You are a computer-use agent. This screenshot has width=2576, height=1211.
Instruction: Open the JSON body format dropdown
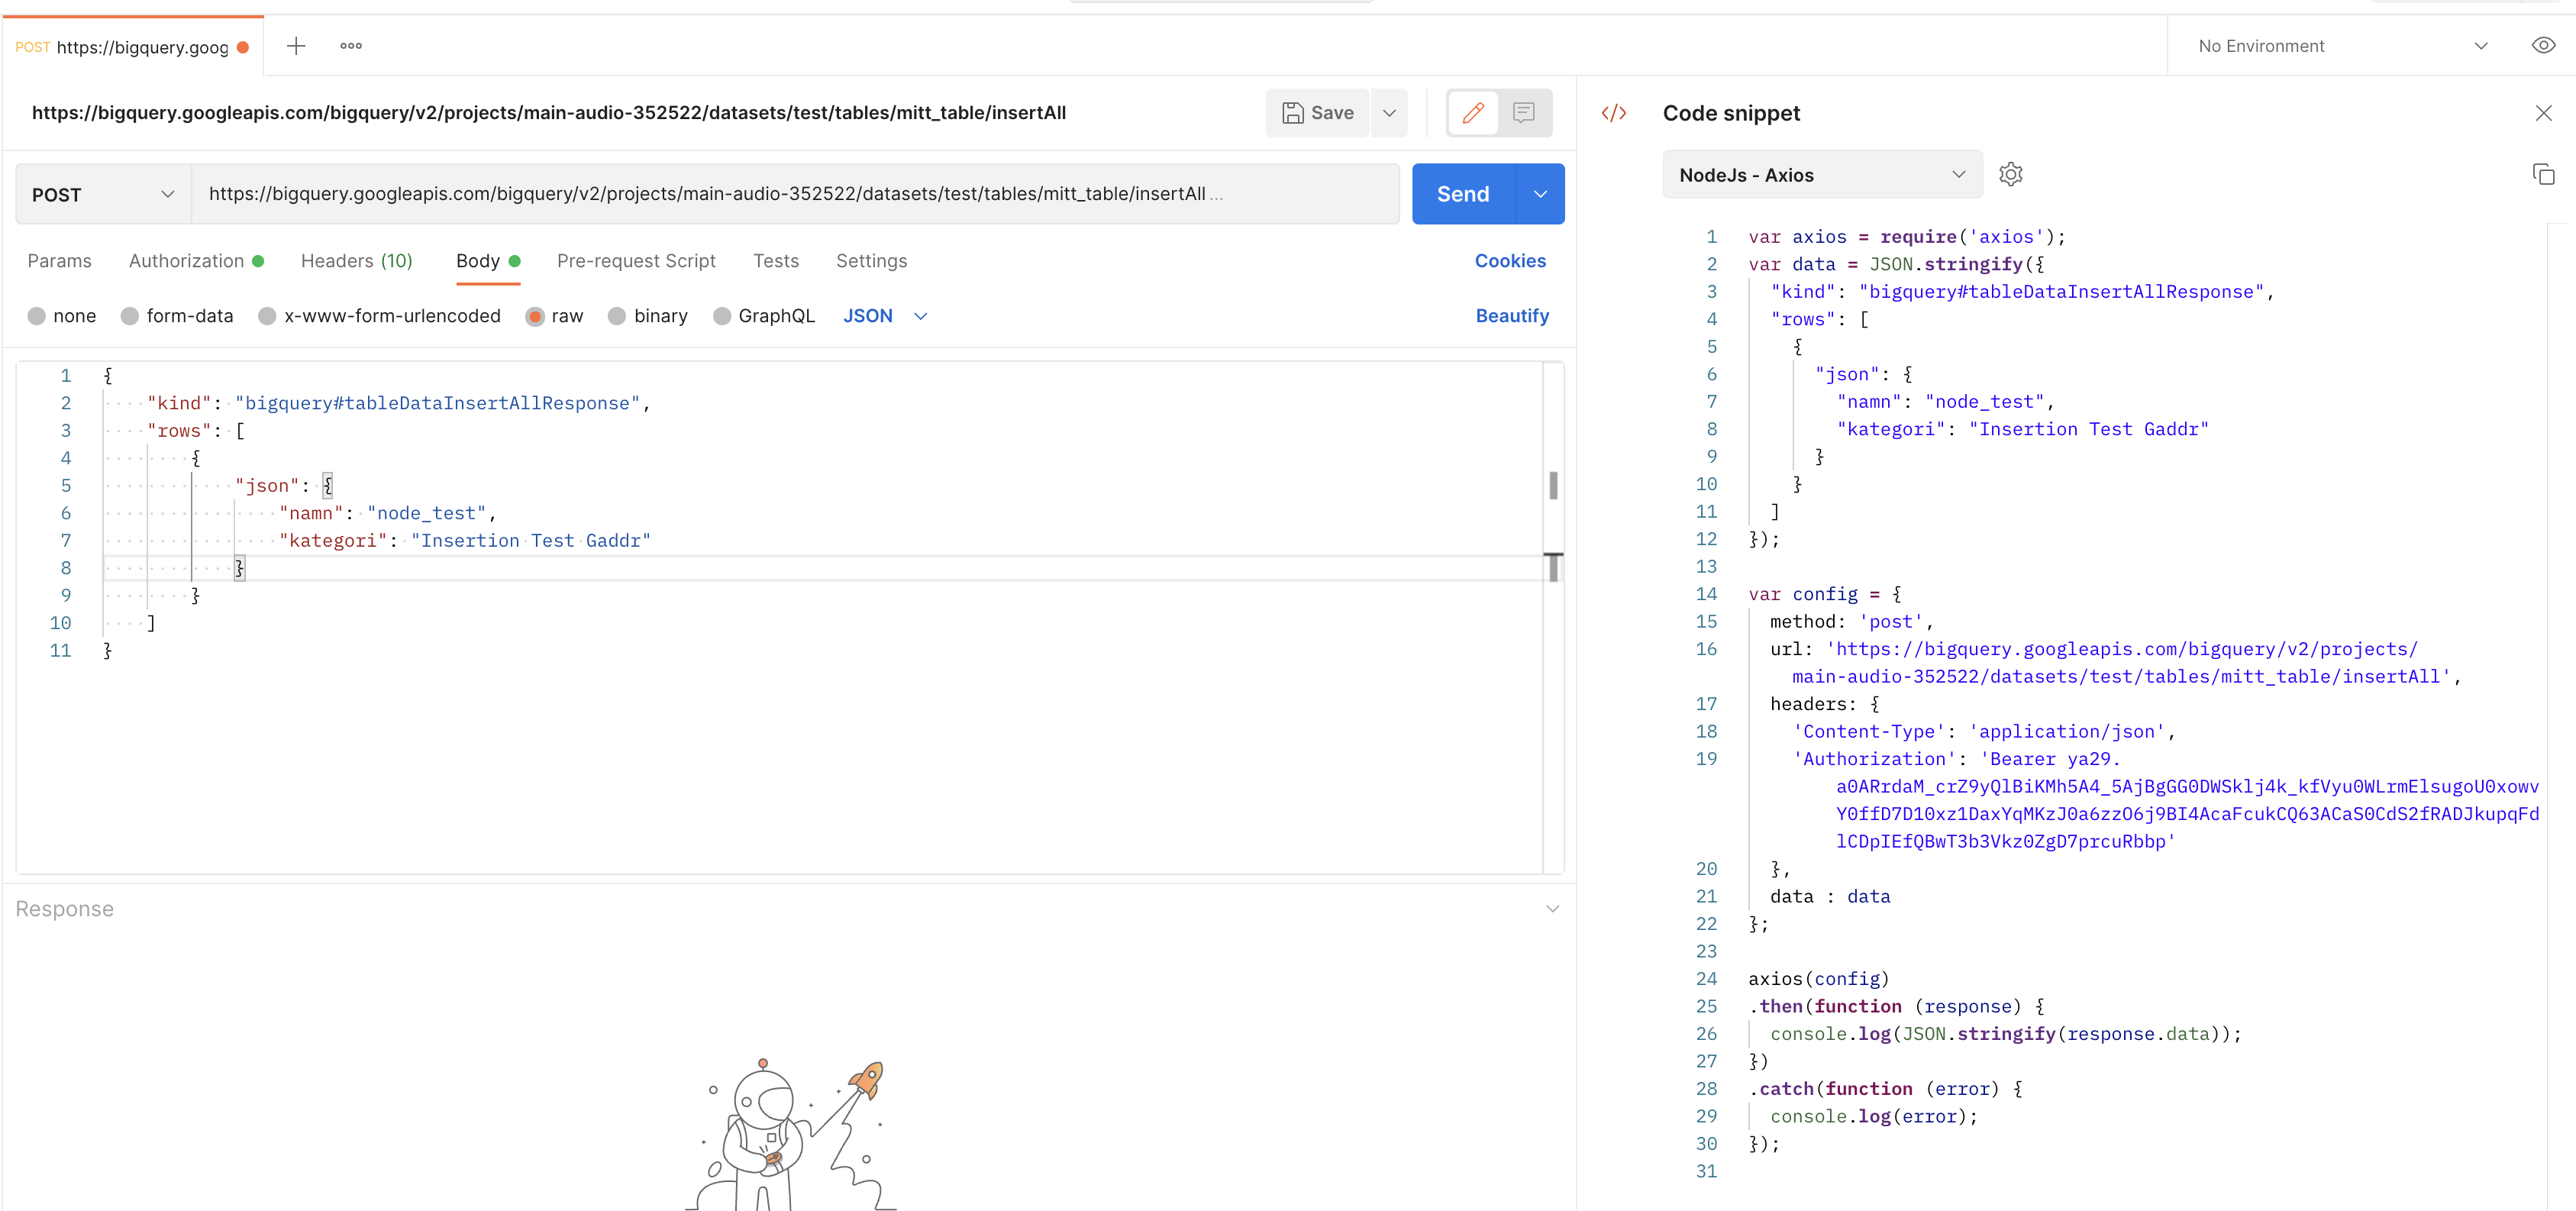(884, 316)
